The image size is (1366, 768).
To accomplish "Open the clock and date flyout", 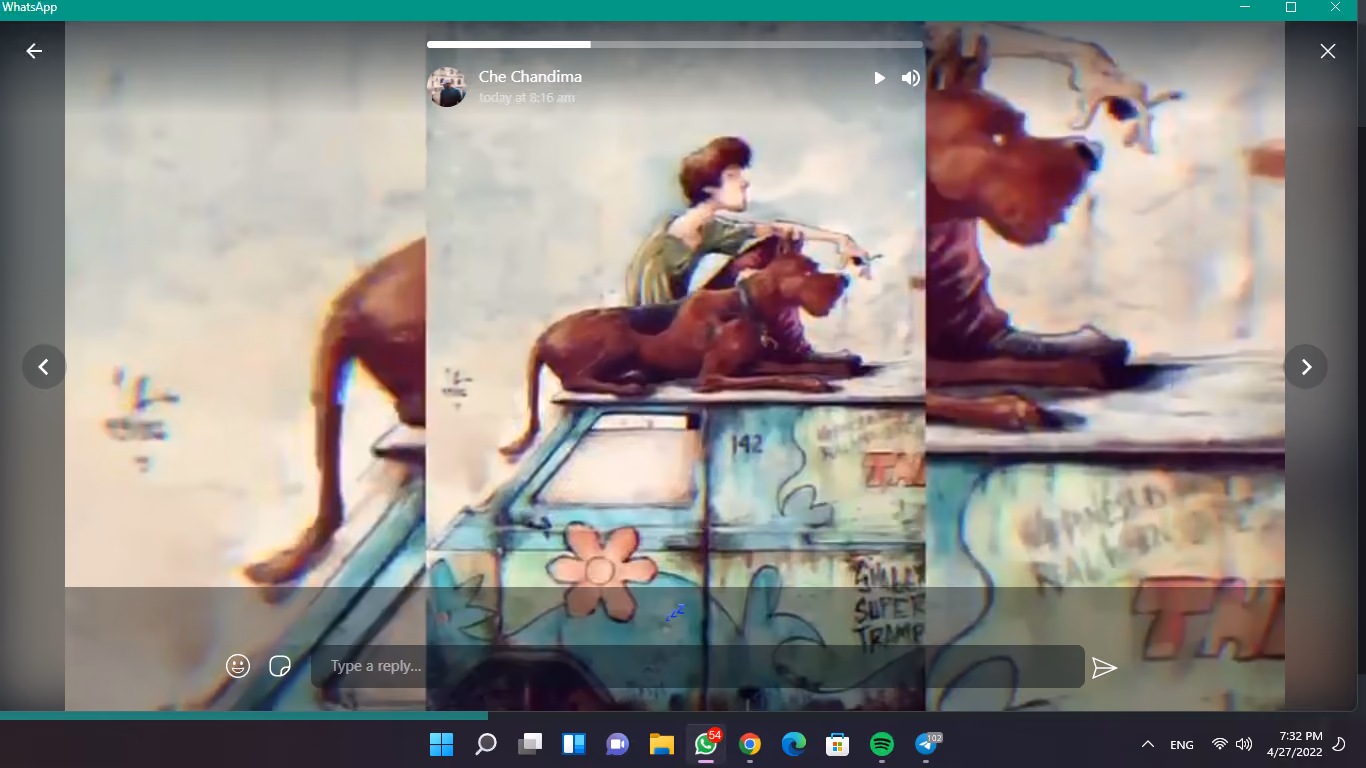I will tap(1294, 744).
